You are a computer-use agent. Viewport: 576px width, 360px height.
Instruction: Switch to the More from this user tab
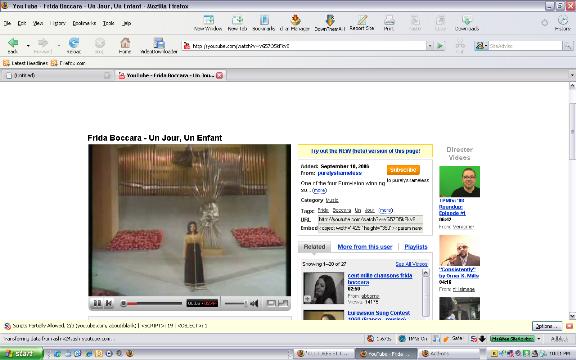point(365,247)
